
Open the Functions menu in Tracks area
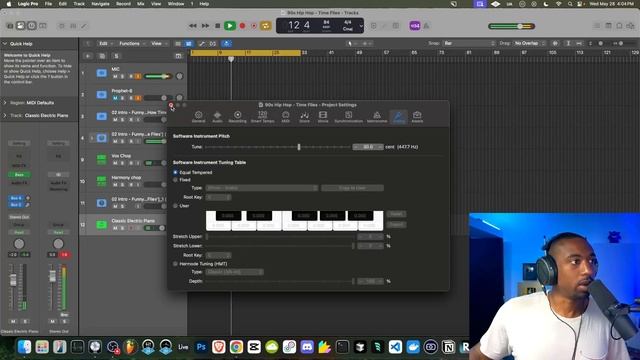click(x=132, y=44)
